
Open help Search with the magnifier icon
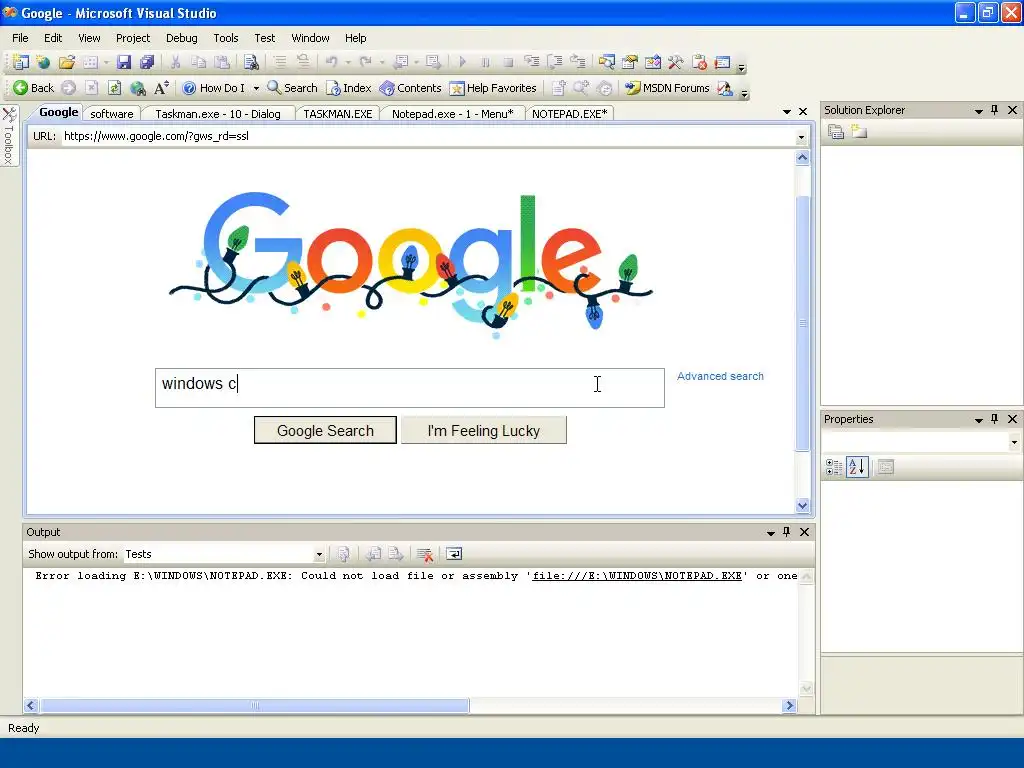[x=292, y=88]
